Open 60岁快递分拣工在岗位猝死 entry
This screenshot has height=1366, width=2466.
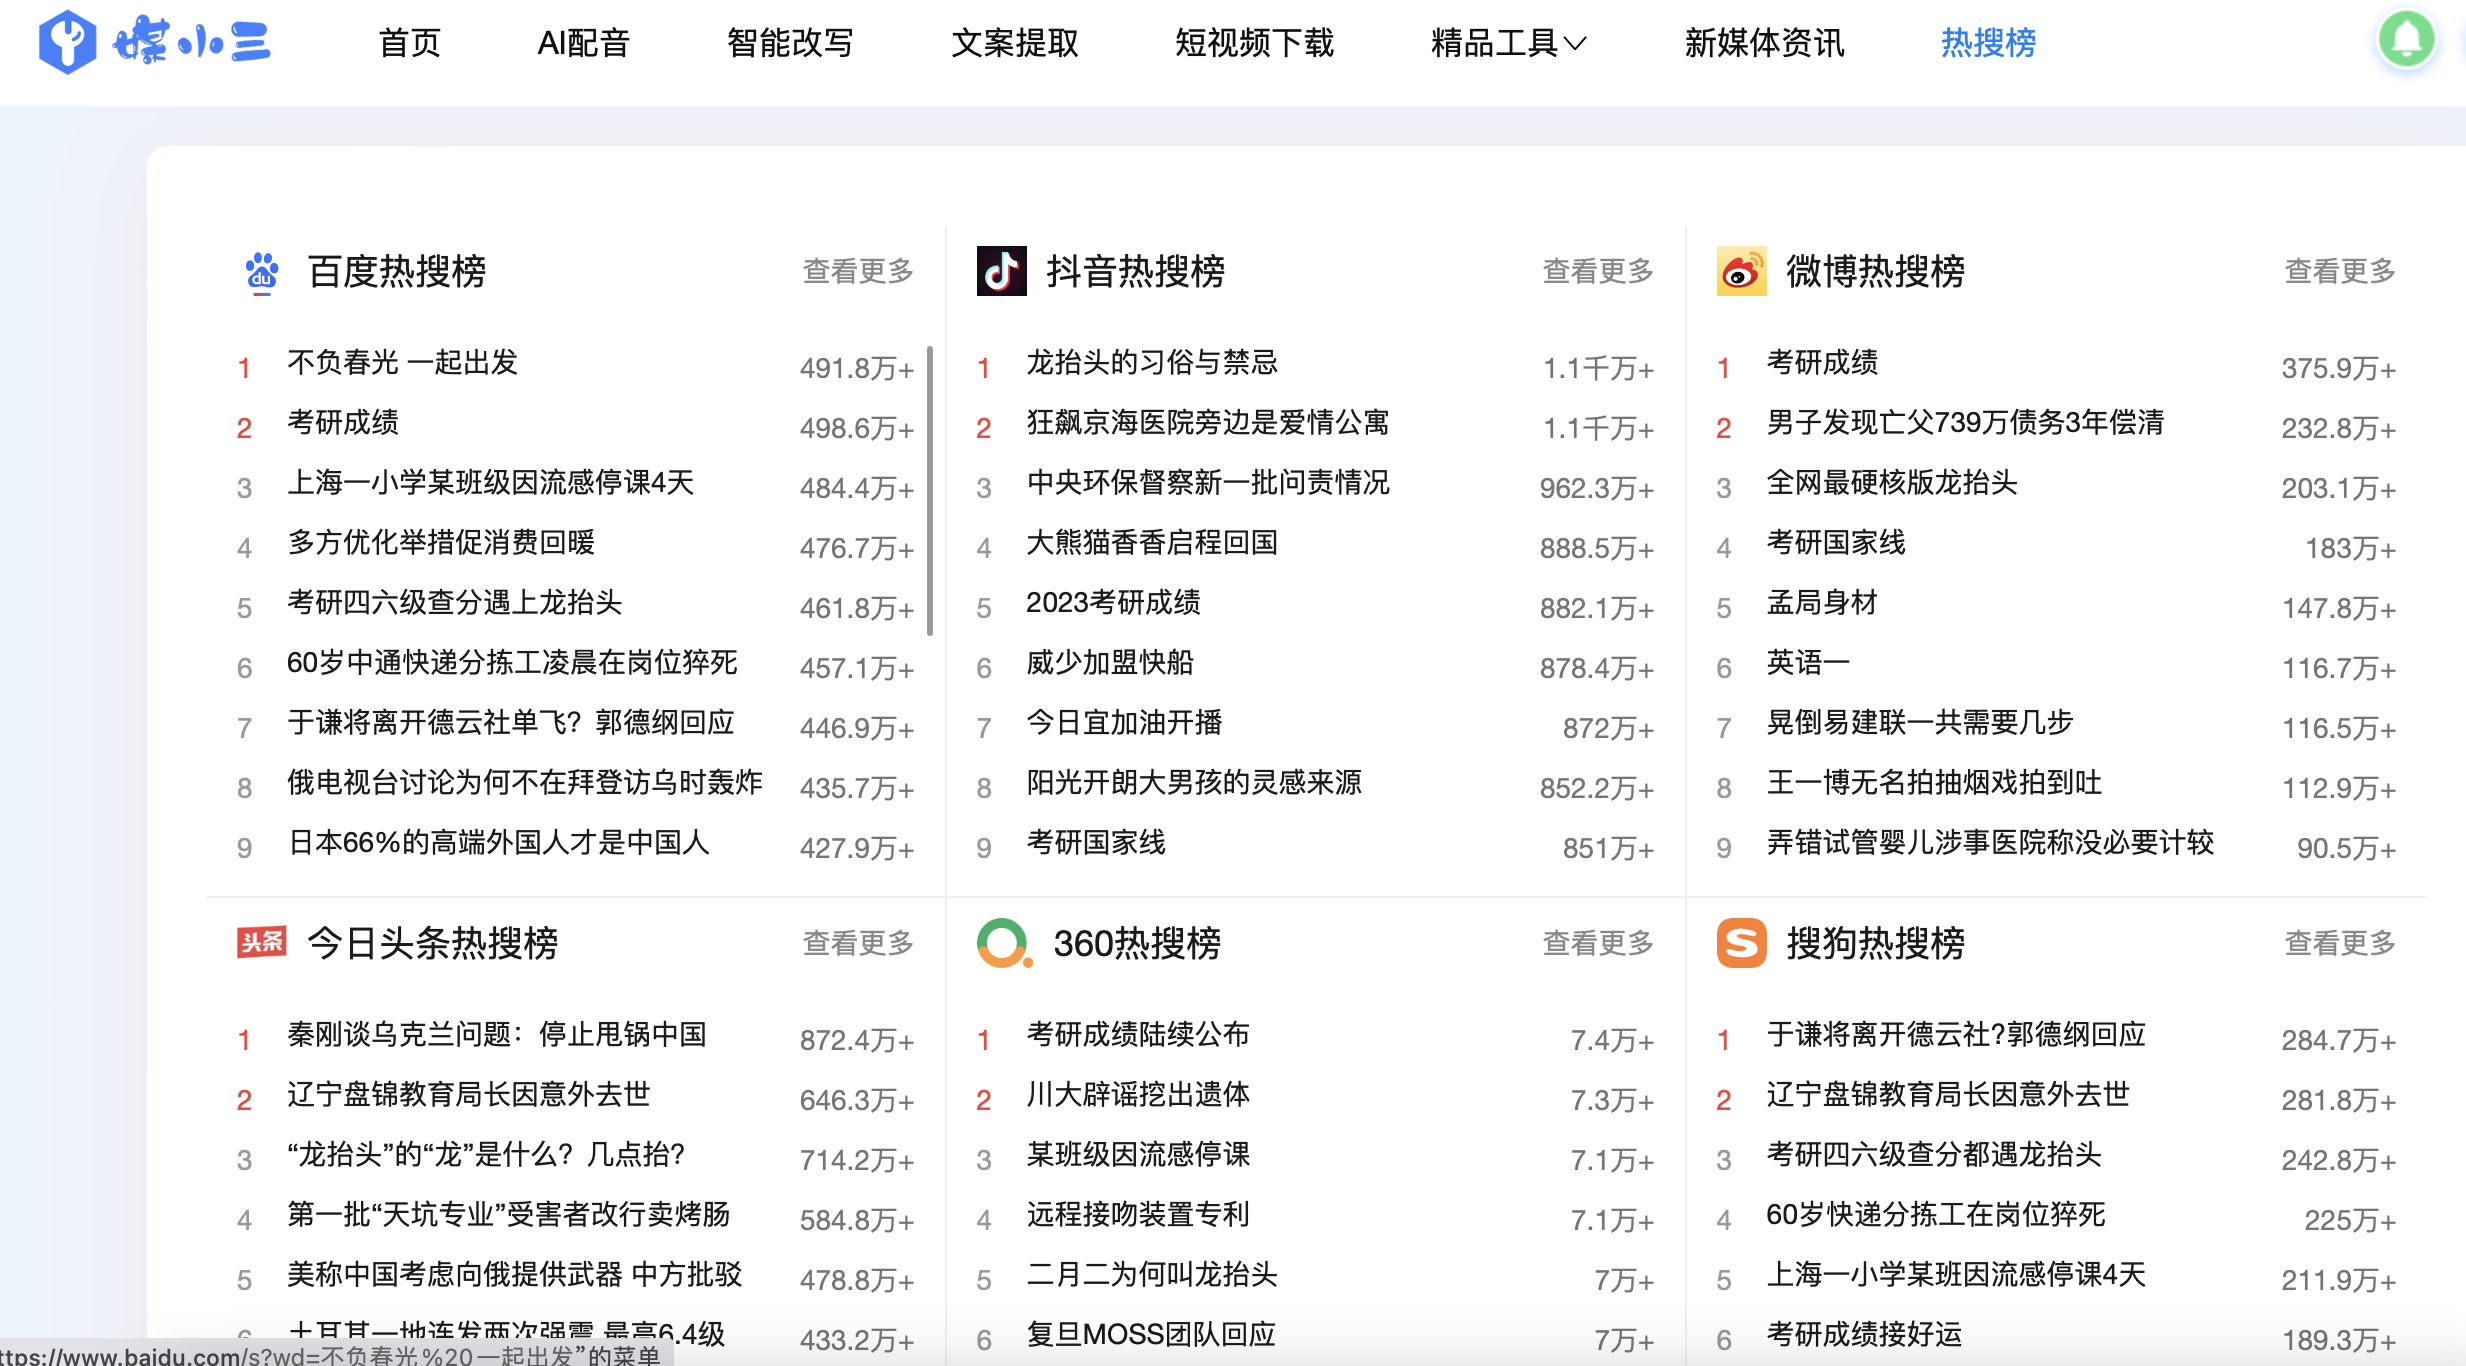click(x=1936, y=1214)
